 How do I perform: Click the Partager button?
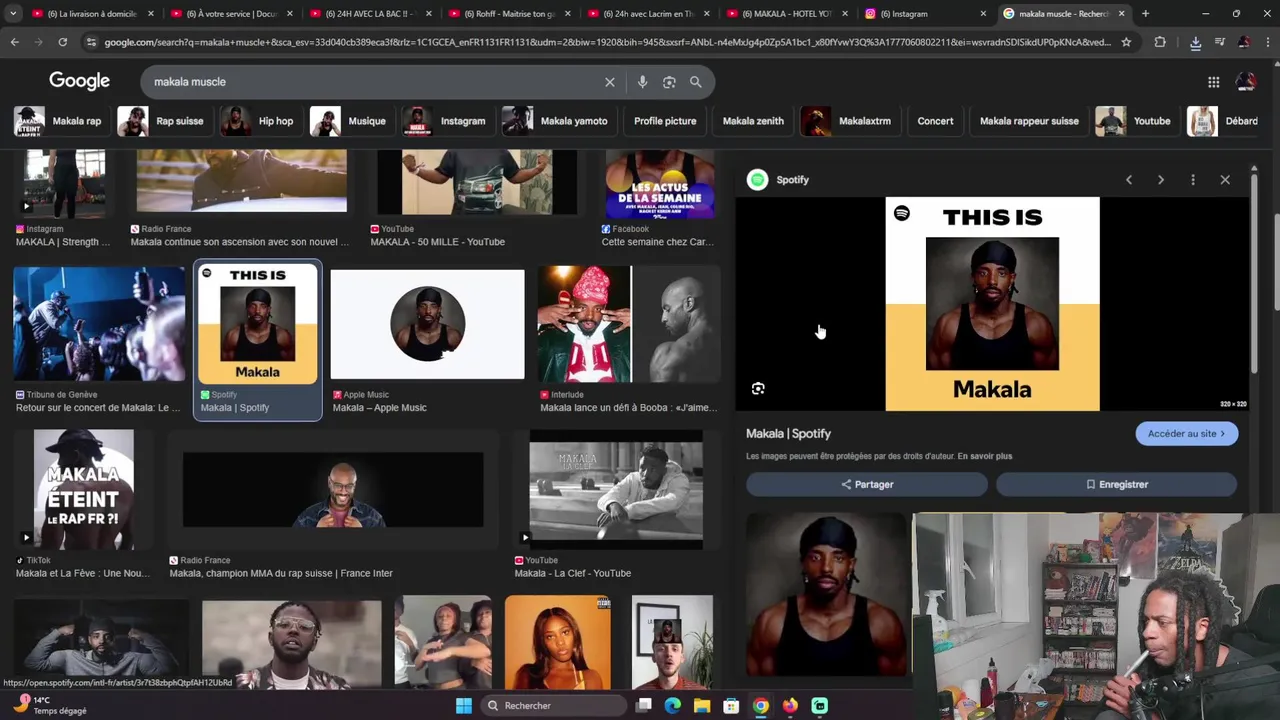click(867, 485)
